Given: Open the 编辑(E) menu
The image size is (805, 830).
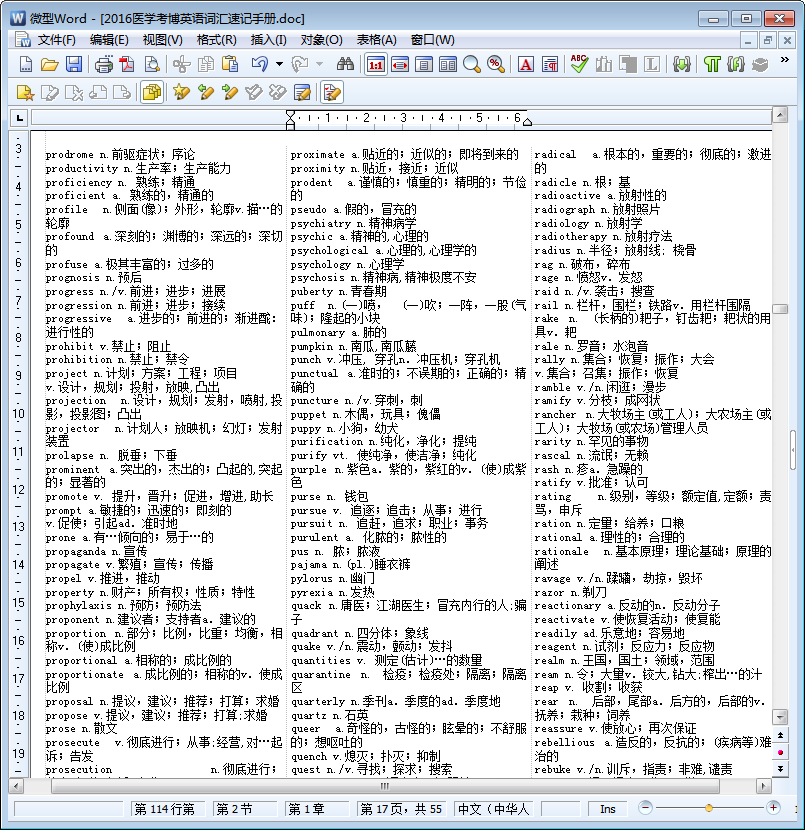Looking at the screenshot, I should click(109, 40).
